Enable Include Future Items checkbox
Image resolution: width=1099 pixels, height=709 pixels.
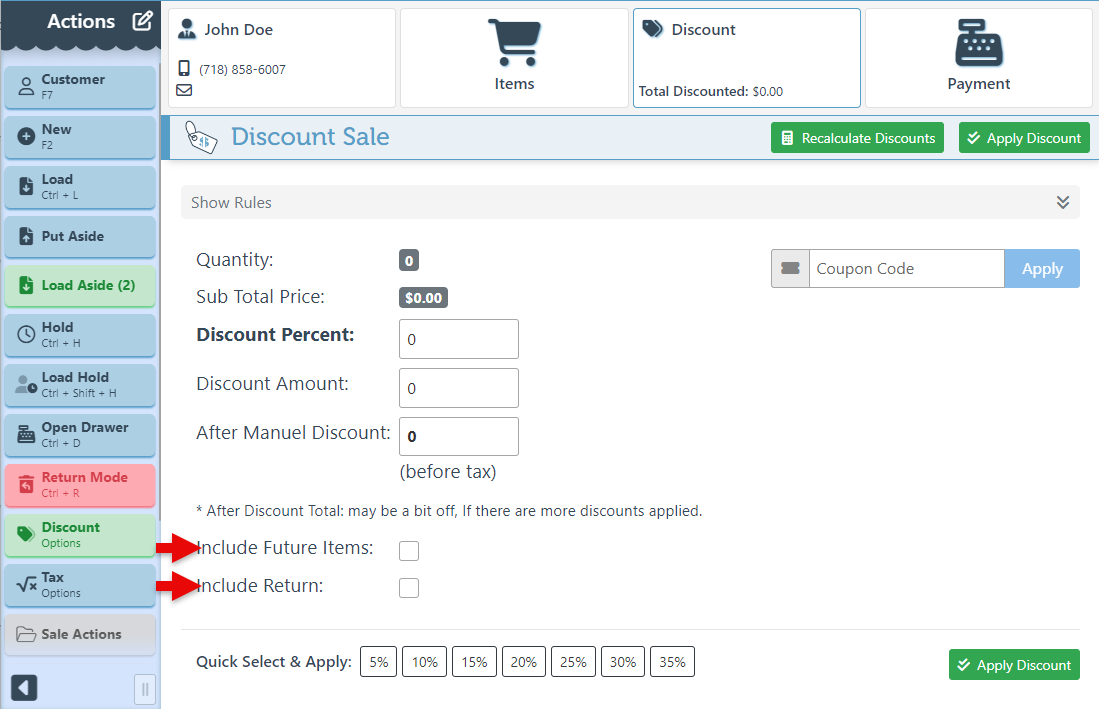tap(409, 551)
